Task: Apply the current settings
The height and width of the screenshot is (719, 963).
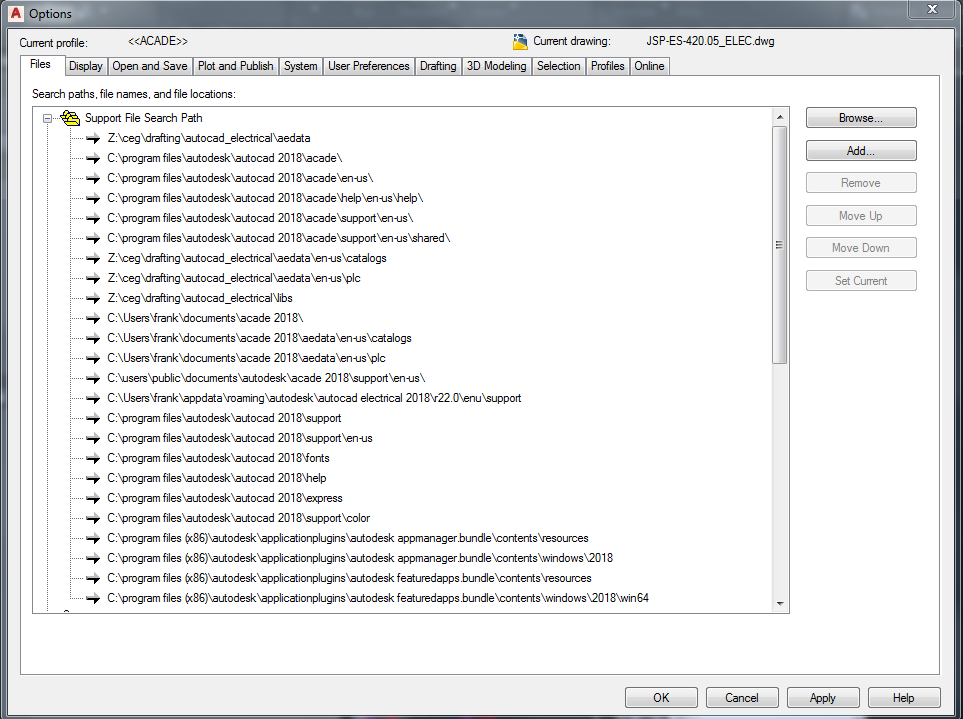Action: coord(822,697)
